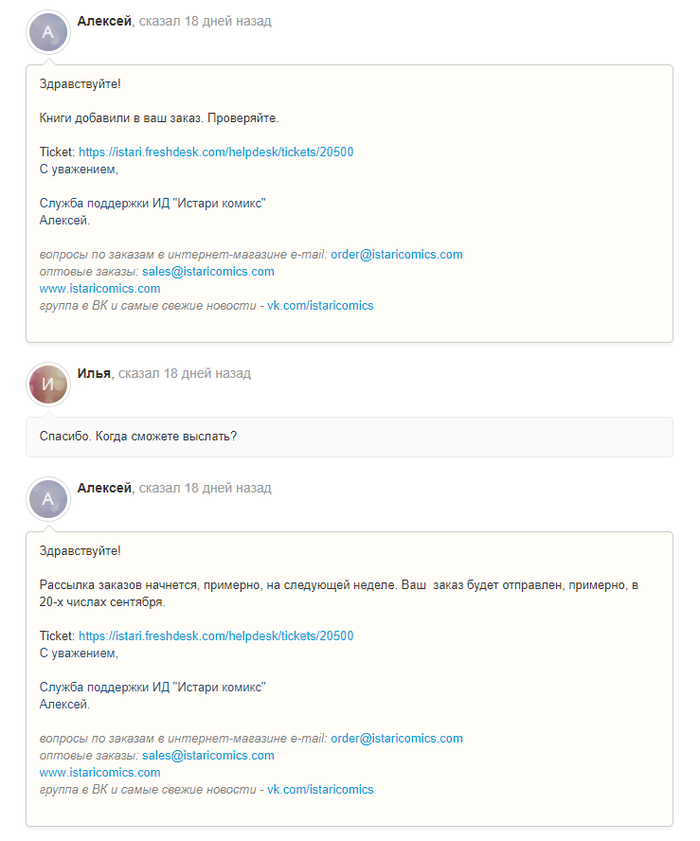
Task: Click order@istaricomics.com email in the last reply
Action: (396, 739)
